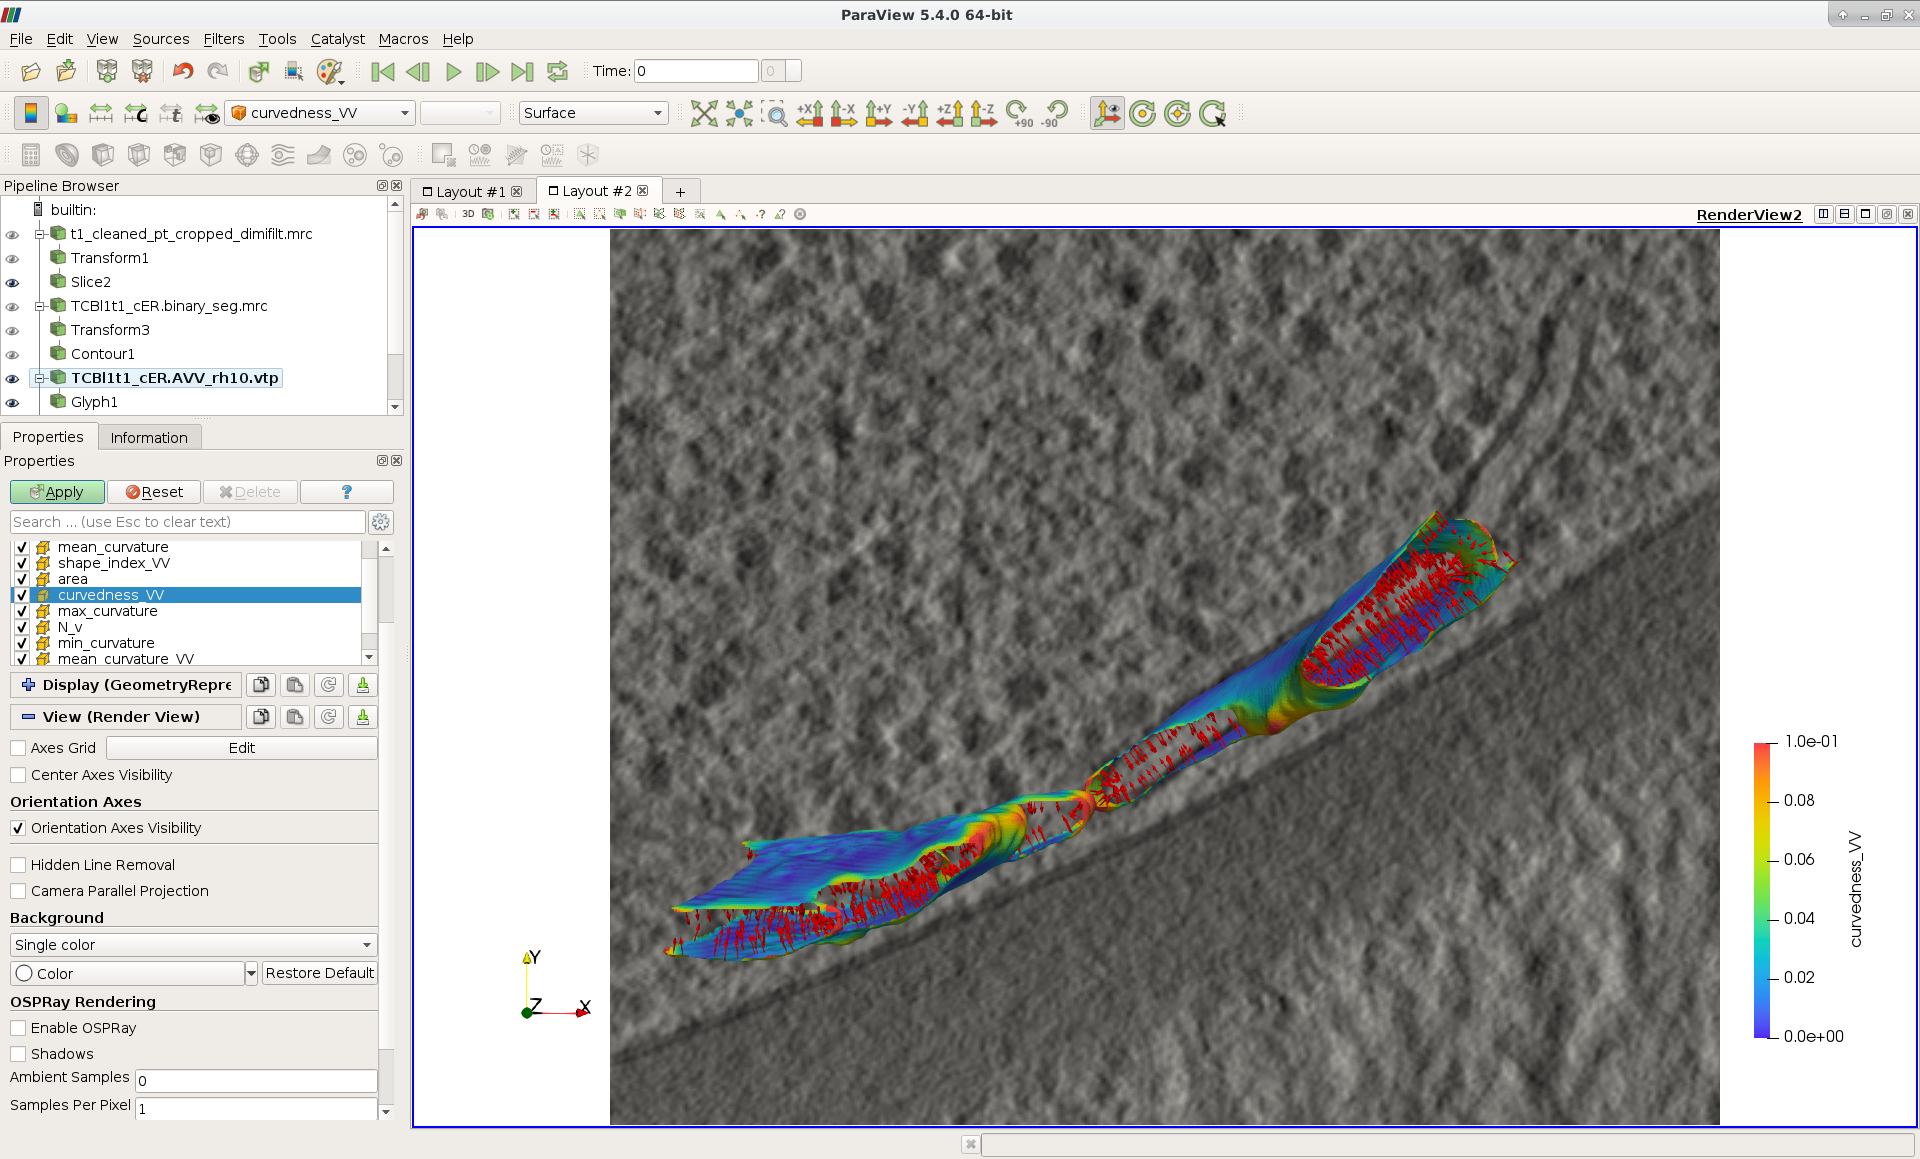
Task: Click the Restore Default button
Action: [319, 973]
